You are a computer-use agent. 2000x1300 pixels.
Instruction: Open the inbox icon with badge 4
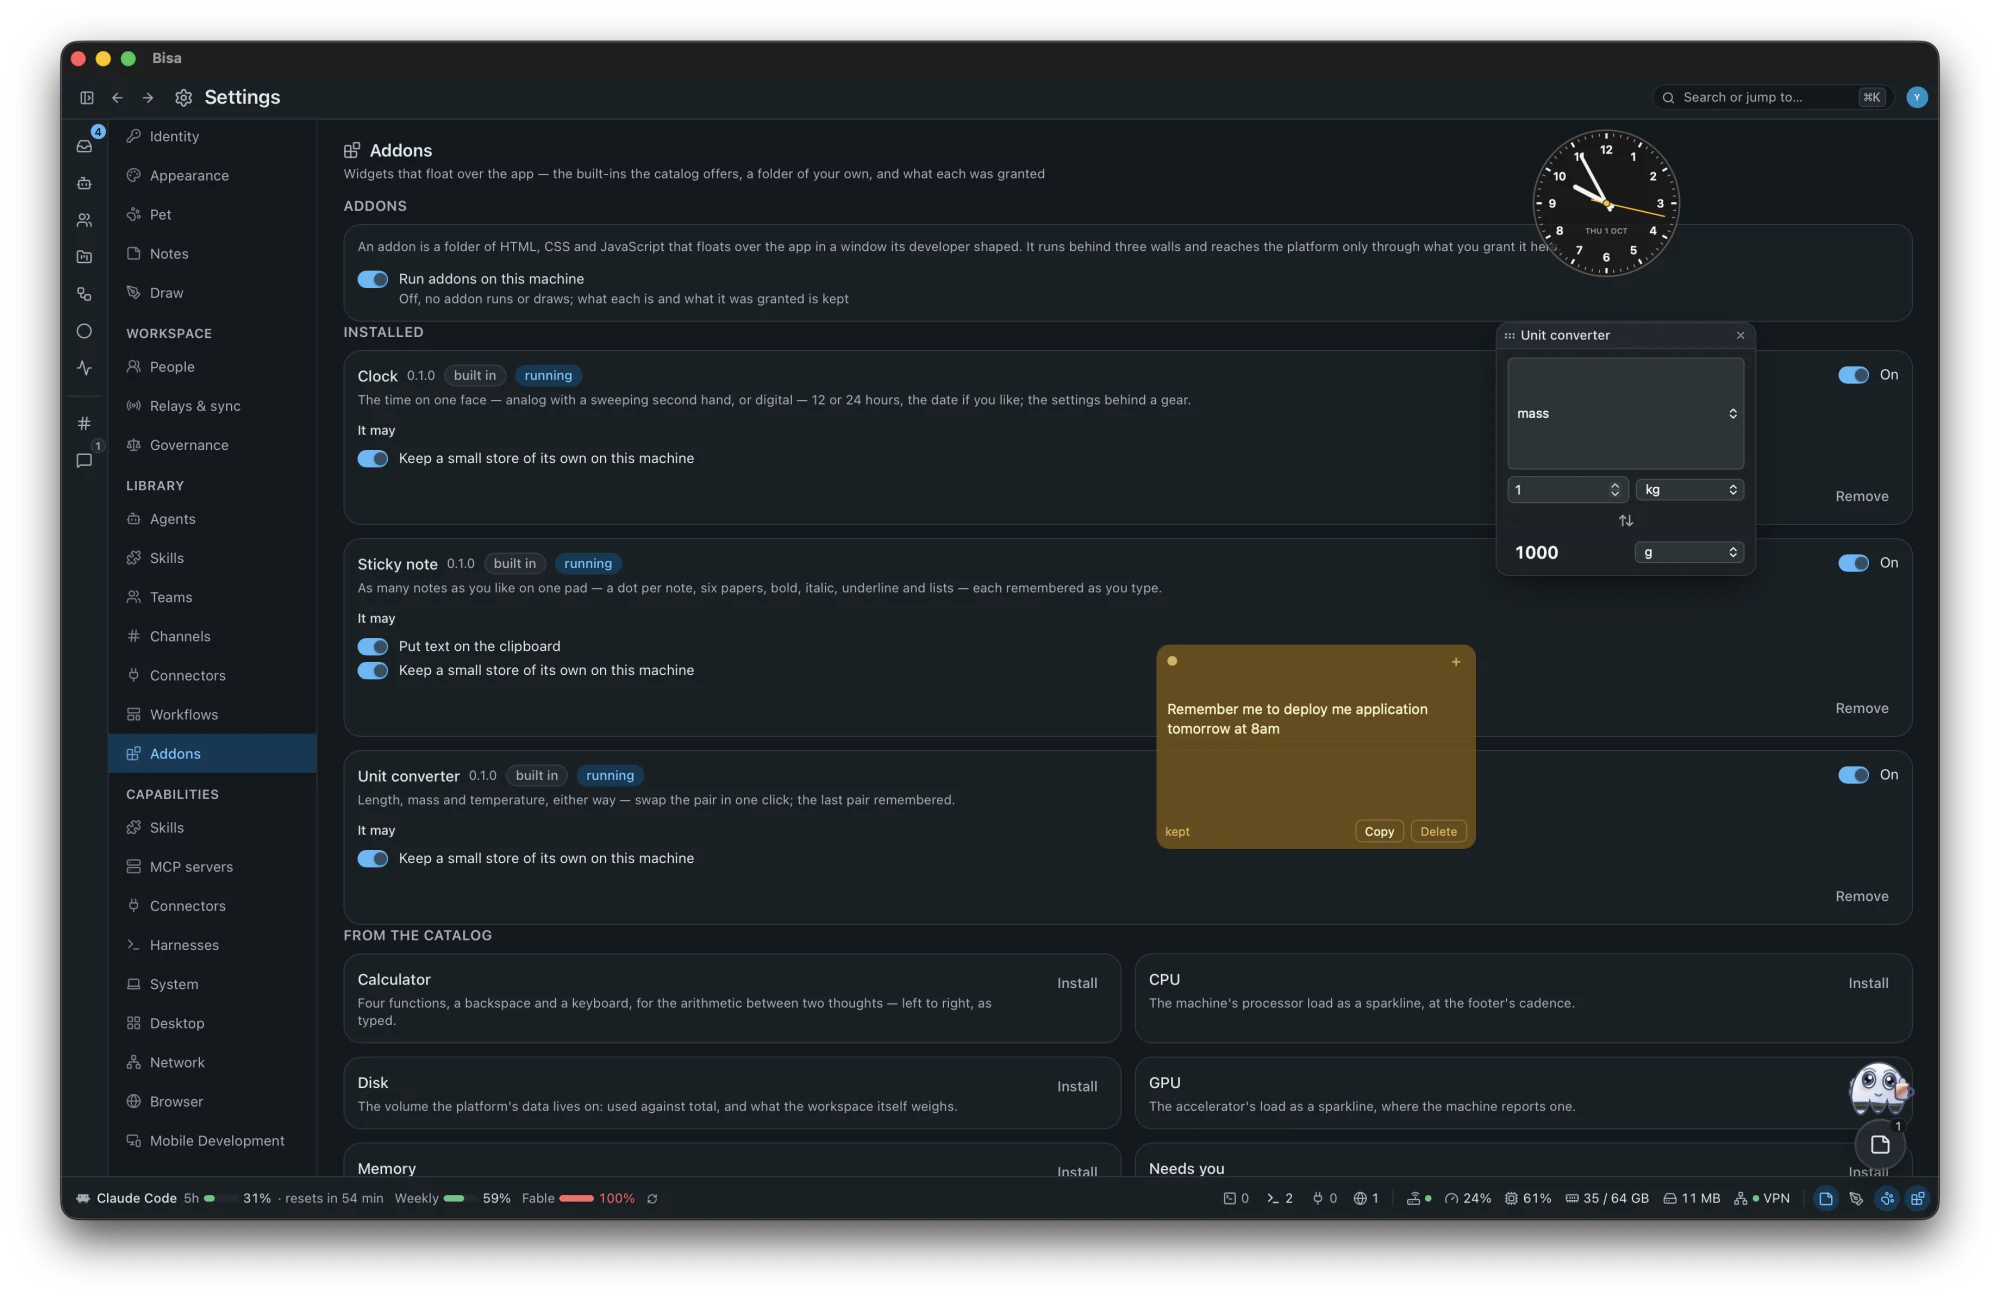[x=85, y=146]
